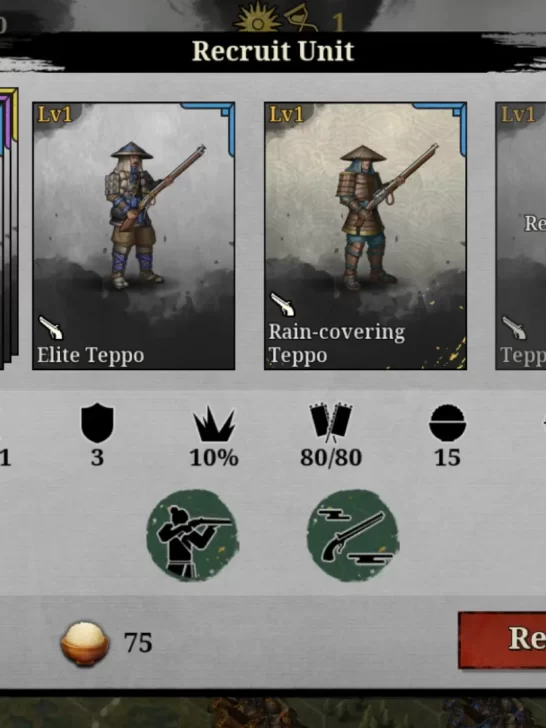Tap the 75 rice cost value
The height and width of the screenshot is (728, 546).
click(138, 643)
